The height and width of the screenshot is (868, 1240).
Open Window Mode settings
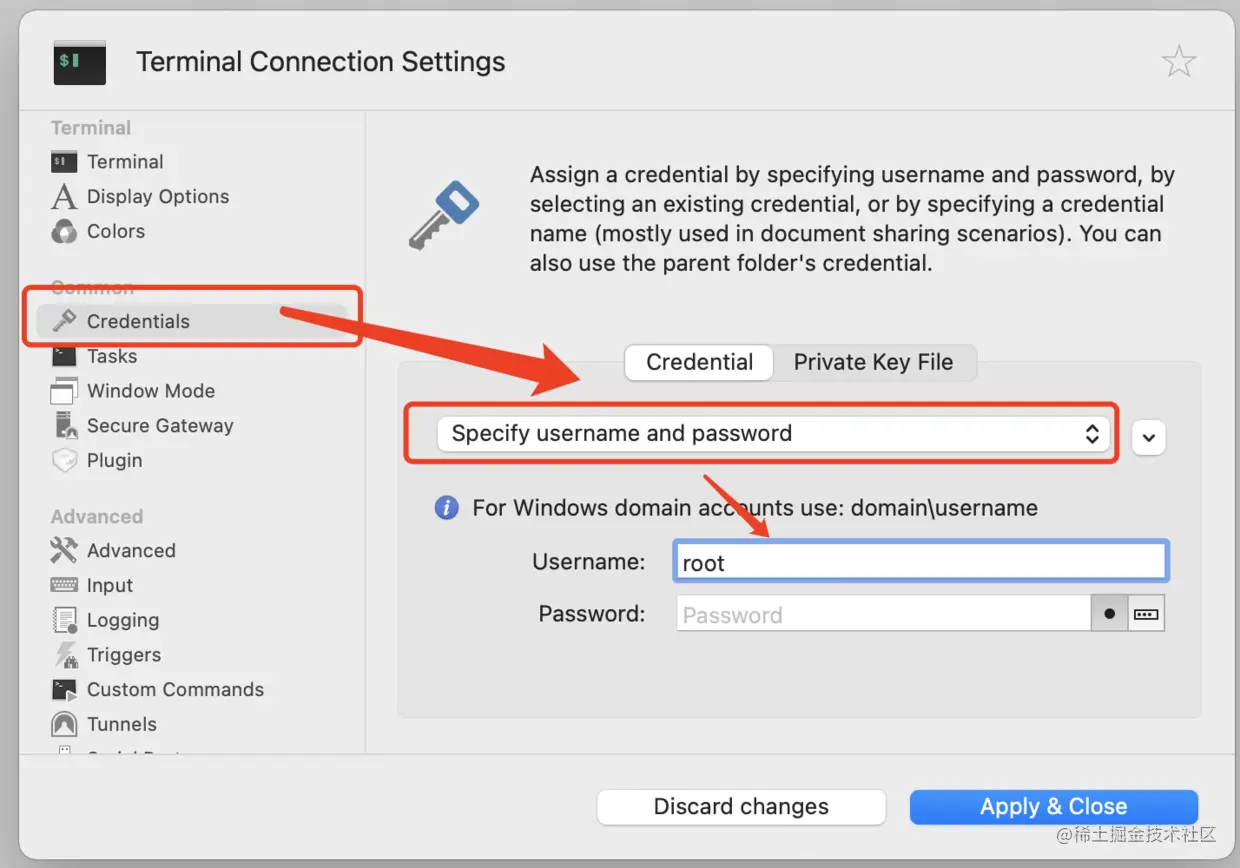(x=151, y=391)
